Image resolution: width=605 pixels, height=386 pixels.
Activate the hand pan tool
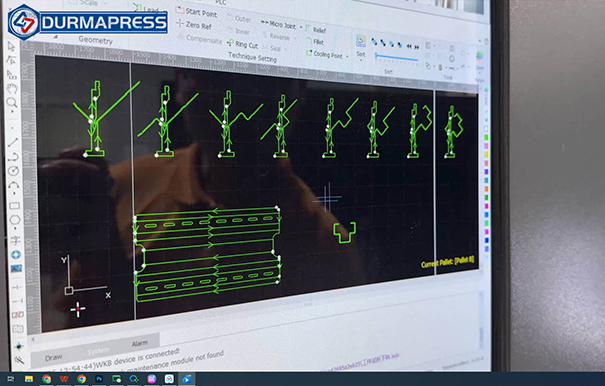(x=12, y=88)
